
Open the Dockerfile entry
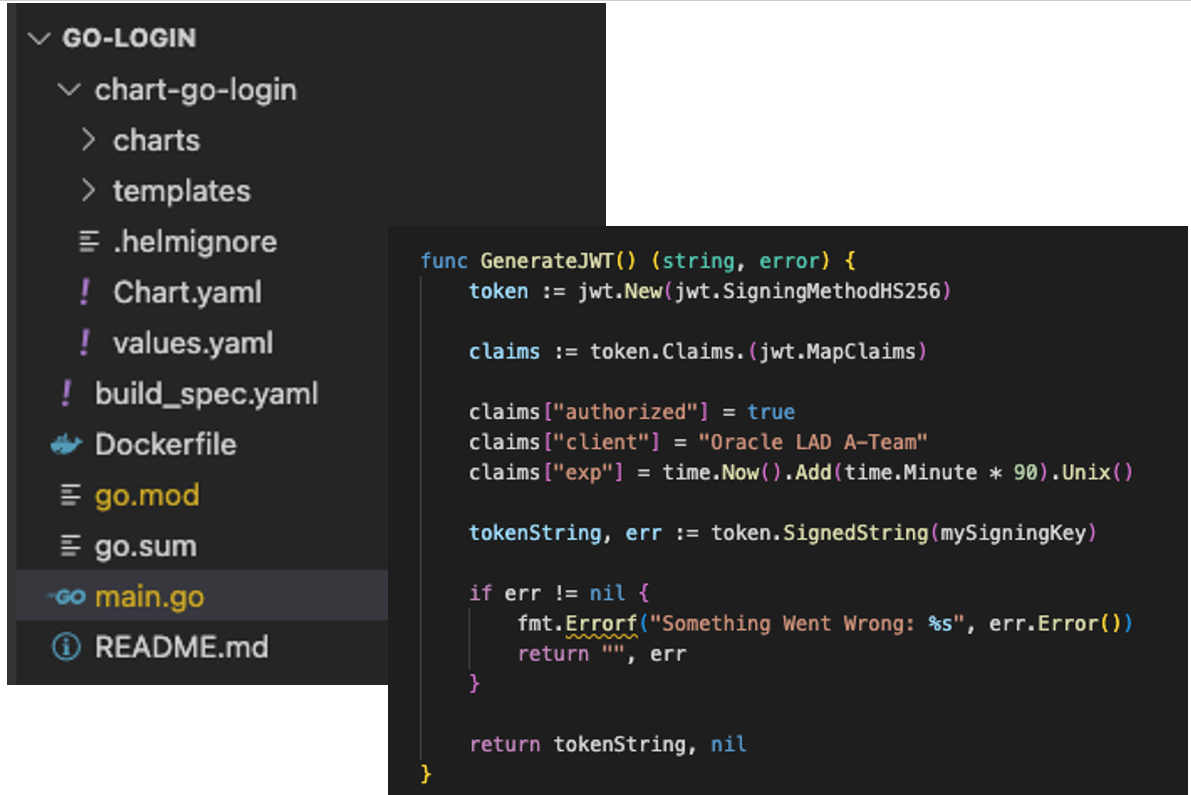tap(166, 444)
